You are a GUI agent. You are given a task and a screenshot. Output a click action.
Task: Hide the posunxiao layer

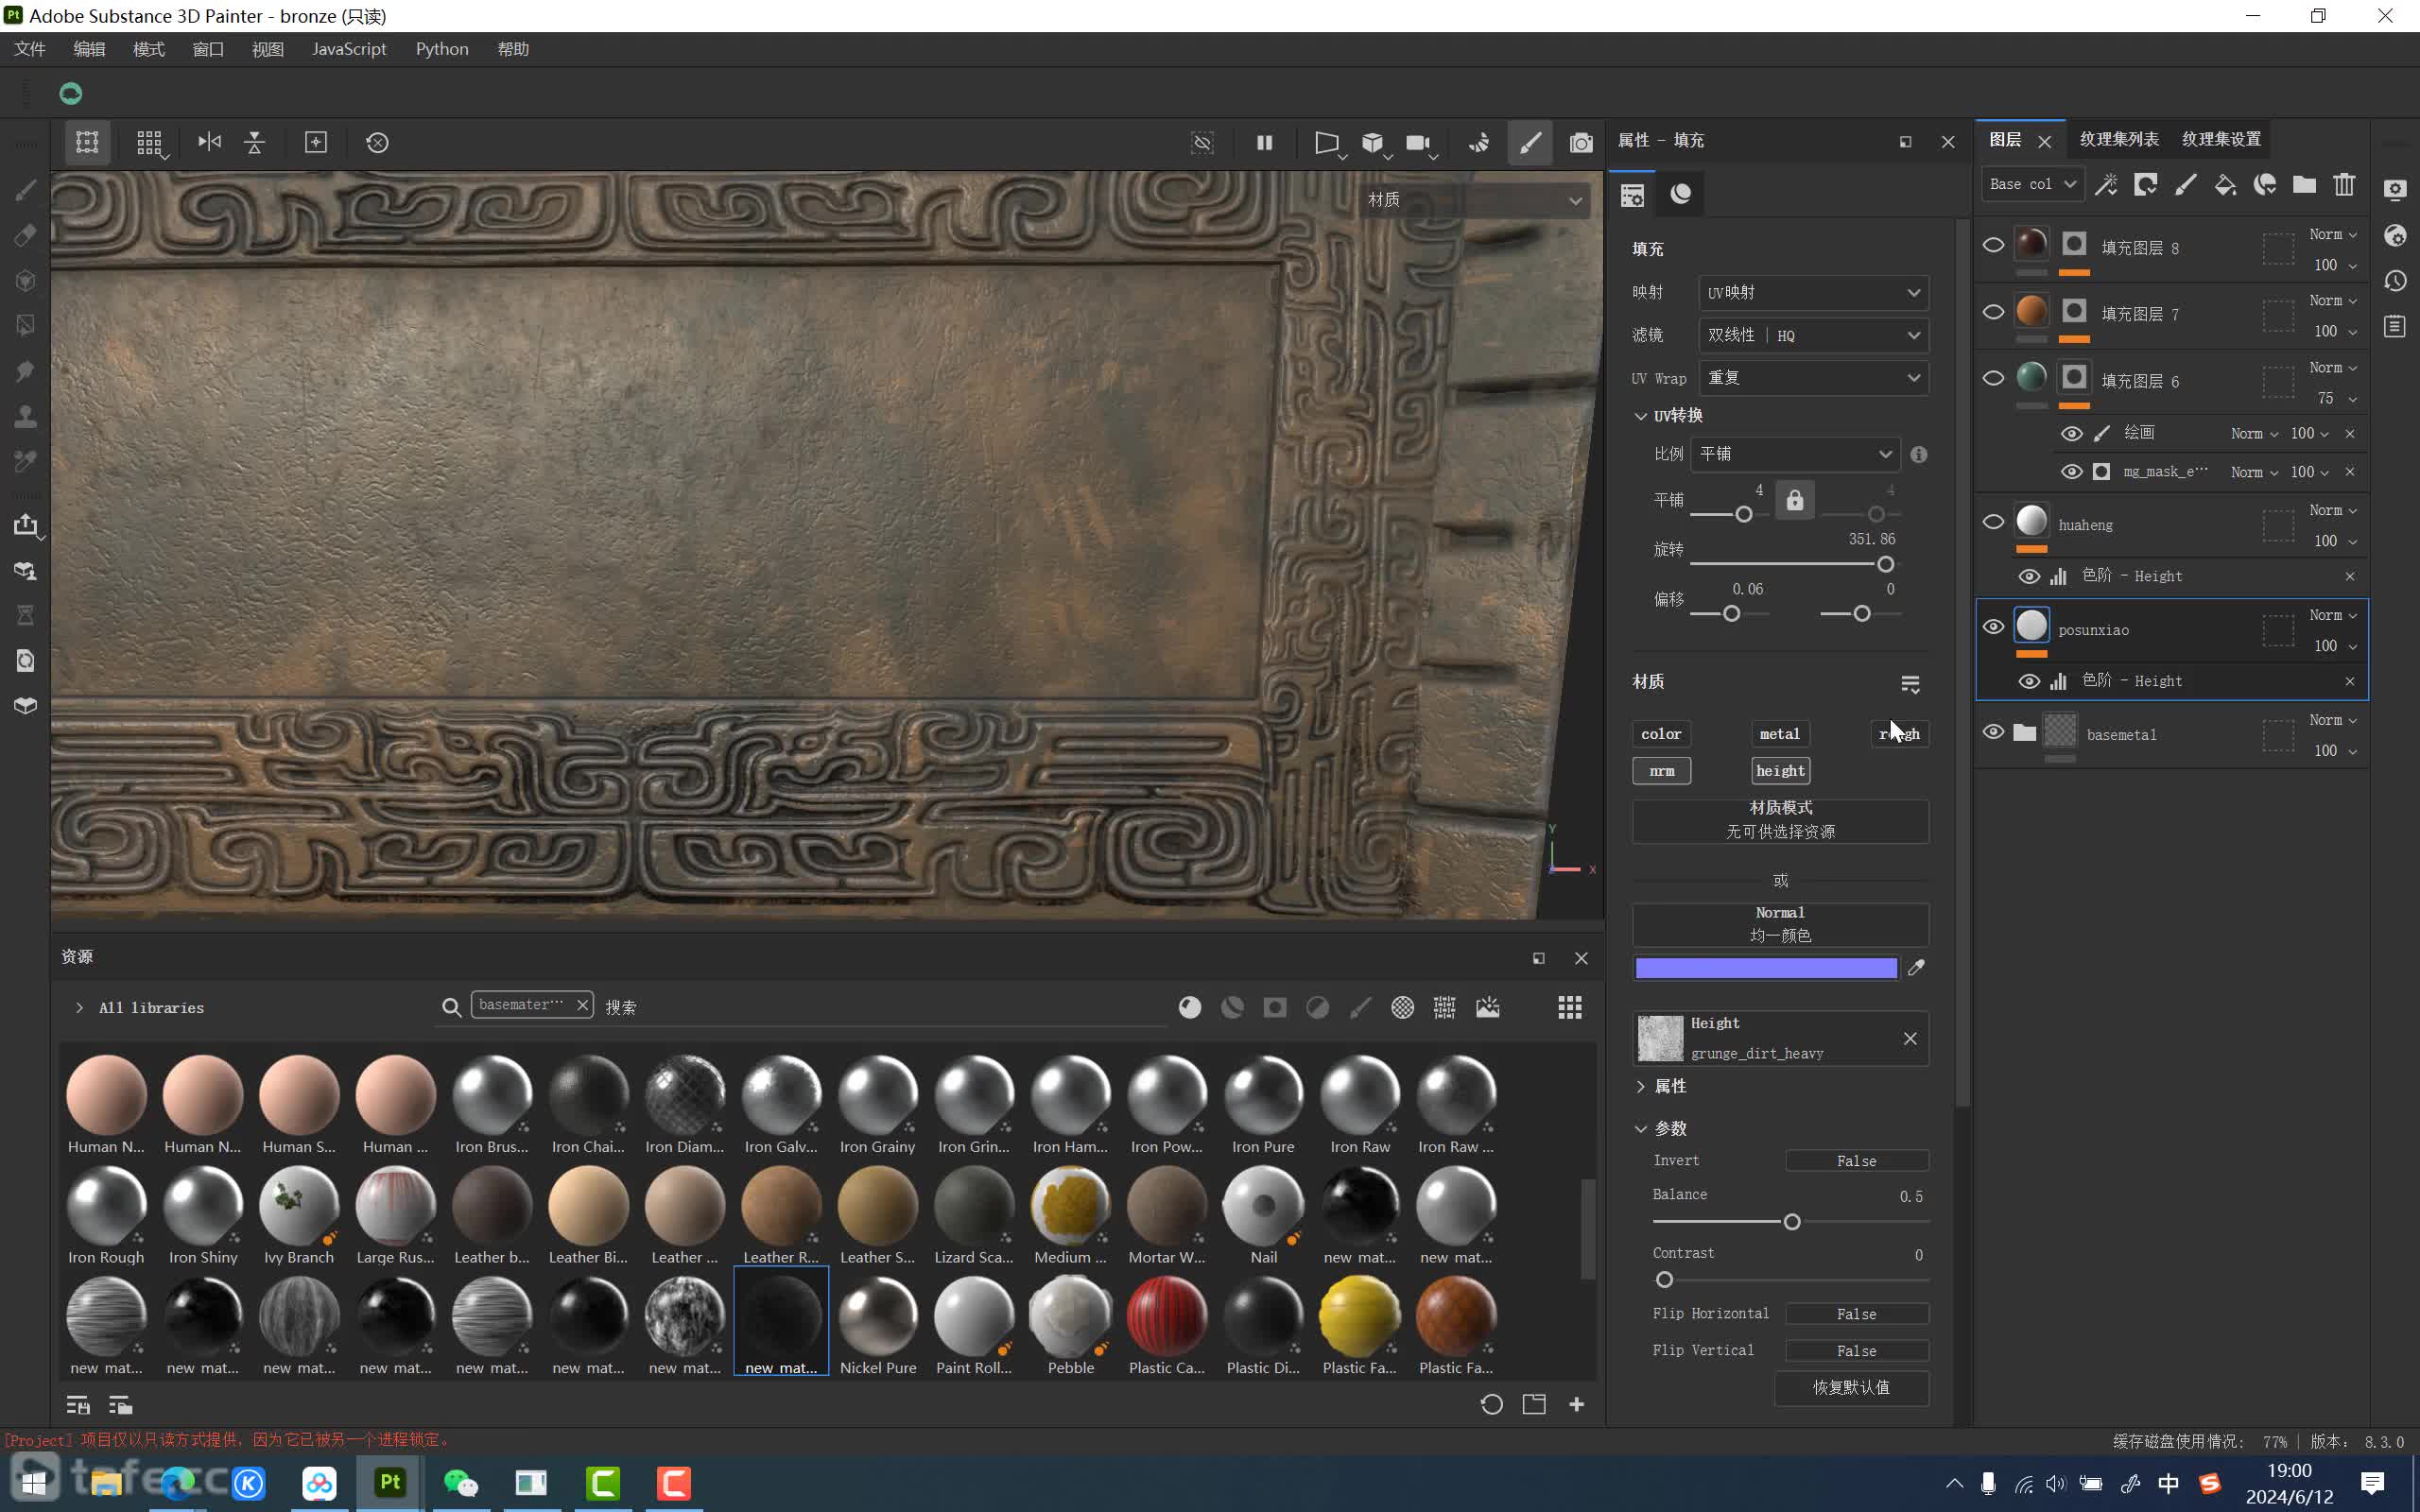point(1992,627)
